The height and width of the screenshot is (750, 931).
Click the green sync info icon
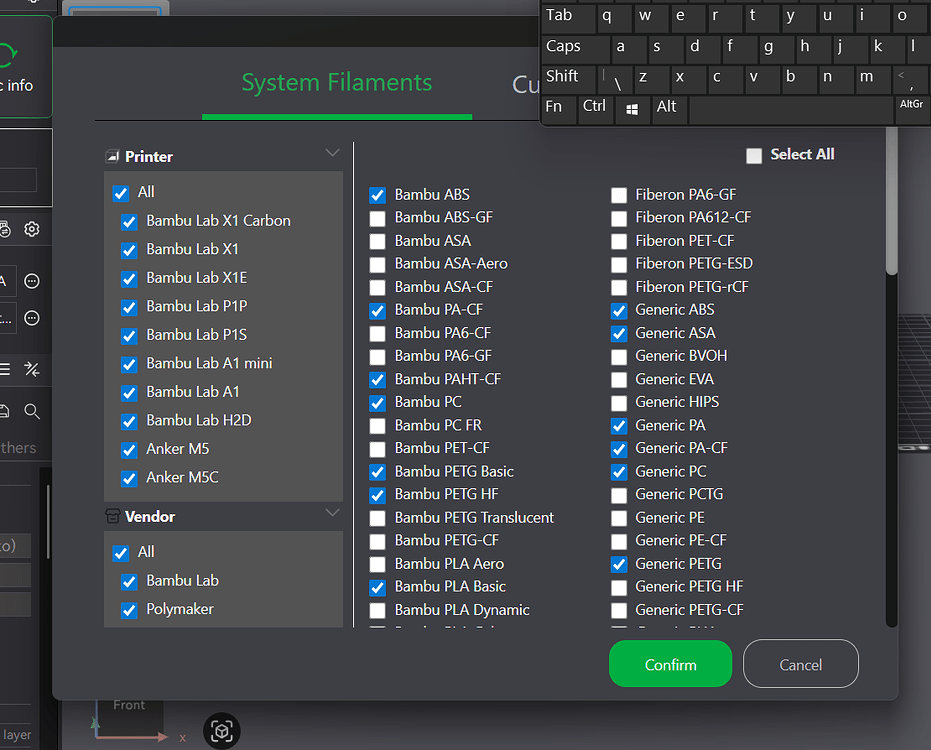coord(7,55)
